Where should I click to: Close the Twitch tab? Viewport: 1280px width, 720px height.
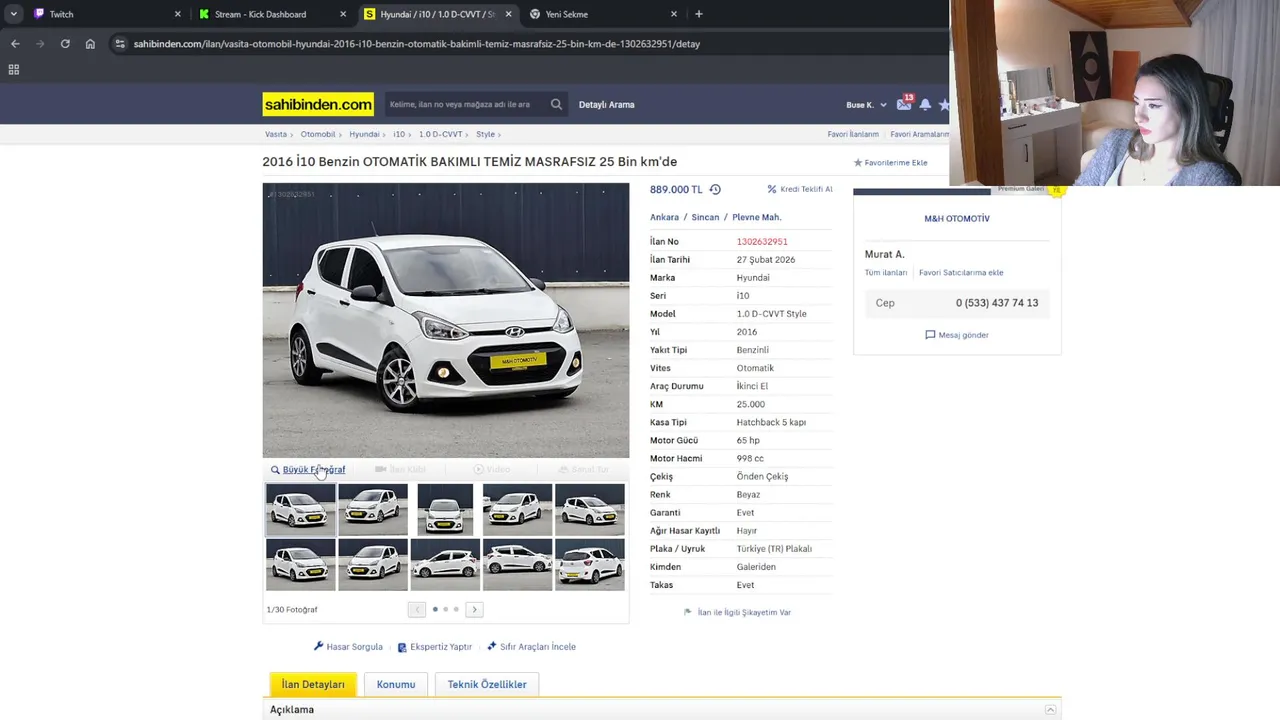click(x=178, y=14)
